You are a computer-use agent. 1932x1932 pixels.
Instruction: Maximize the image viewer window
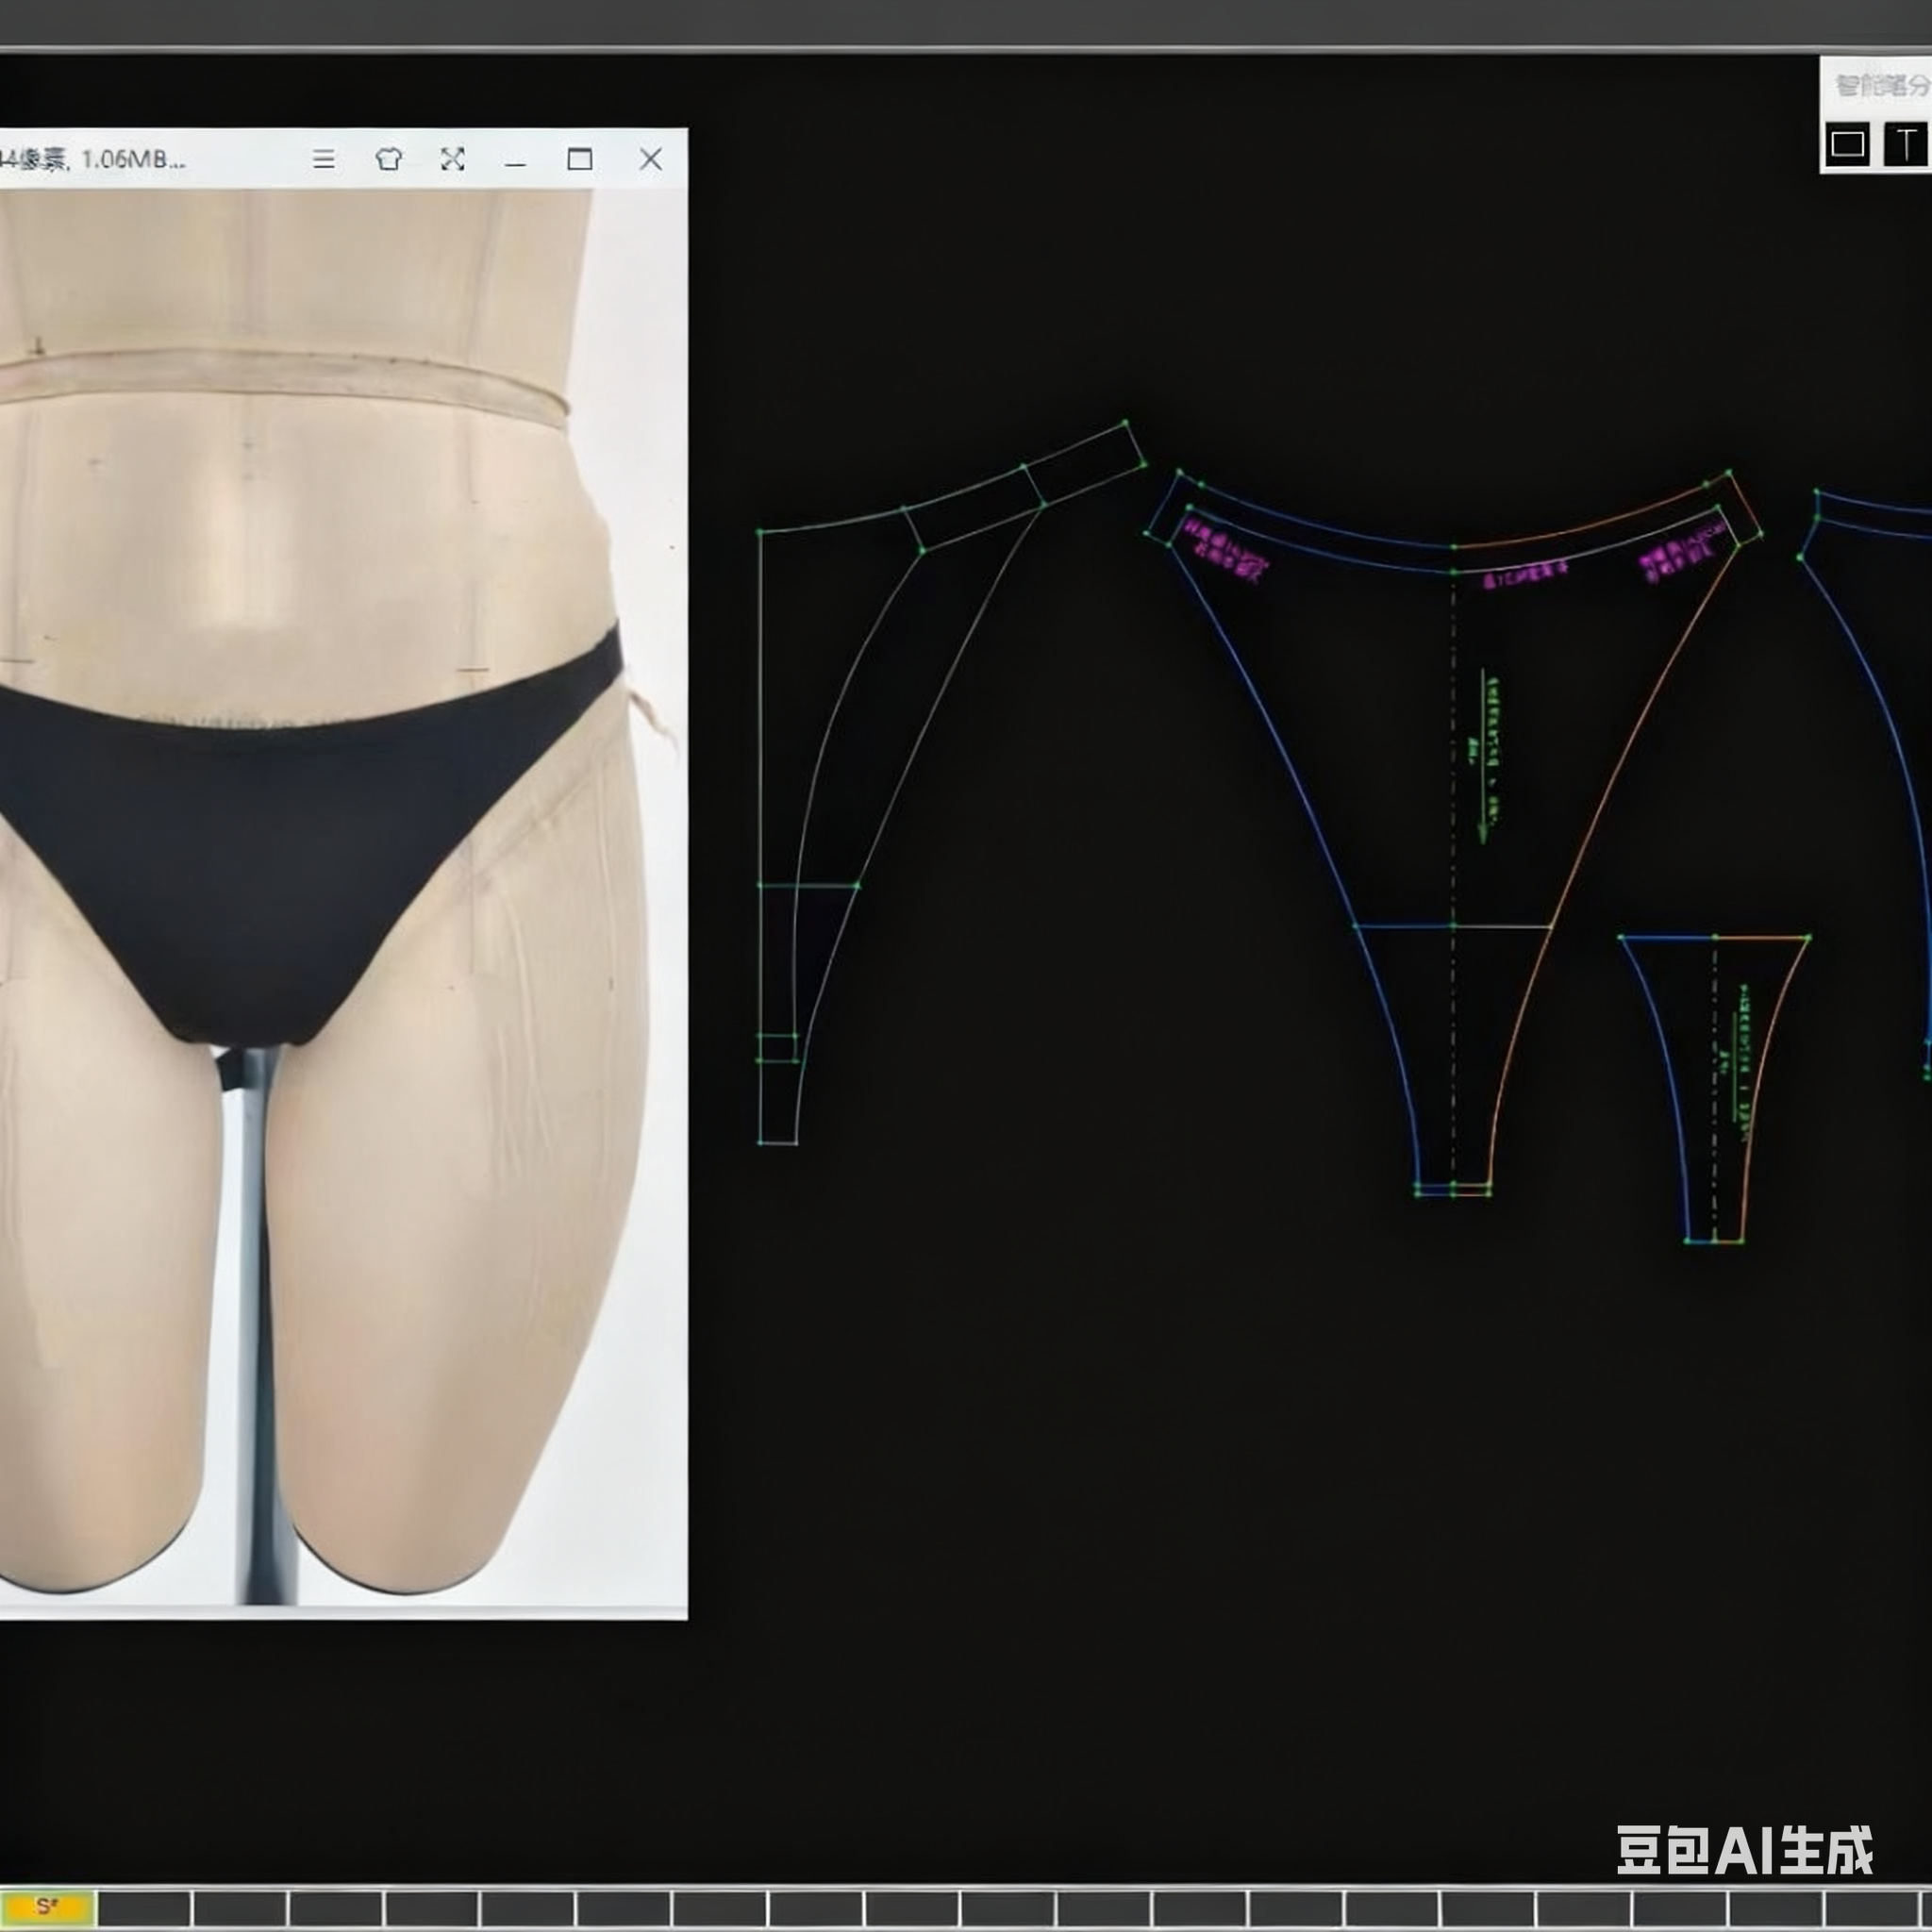[x=579, y=159]
